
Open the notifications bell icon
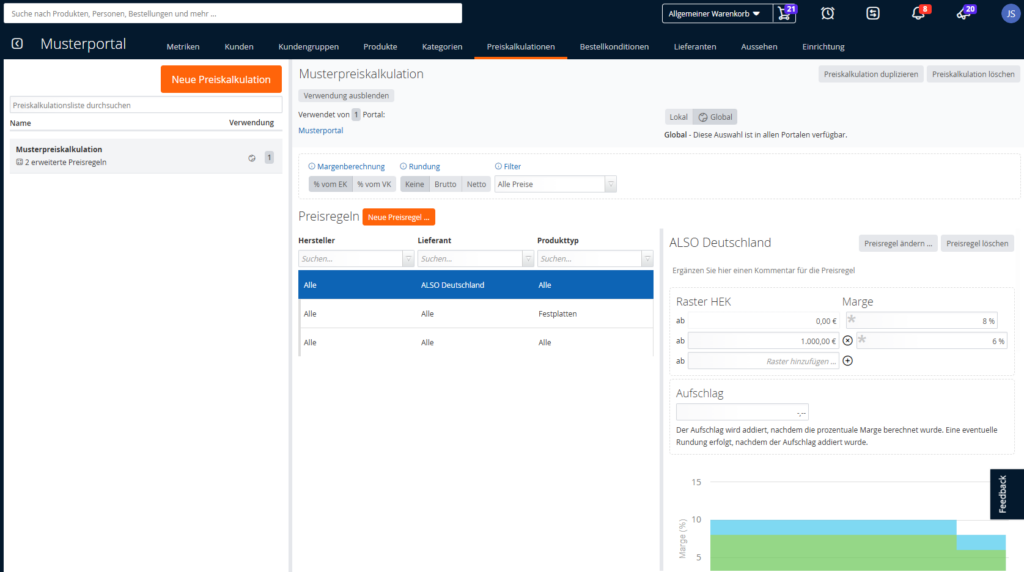[918, 13]
